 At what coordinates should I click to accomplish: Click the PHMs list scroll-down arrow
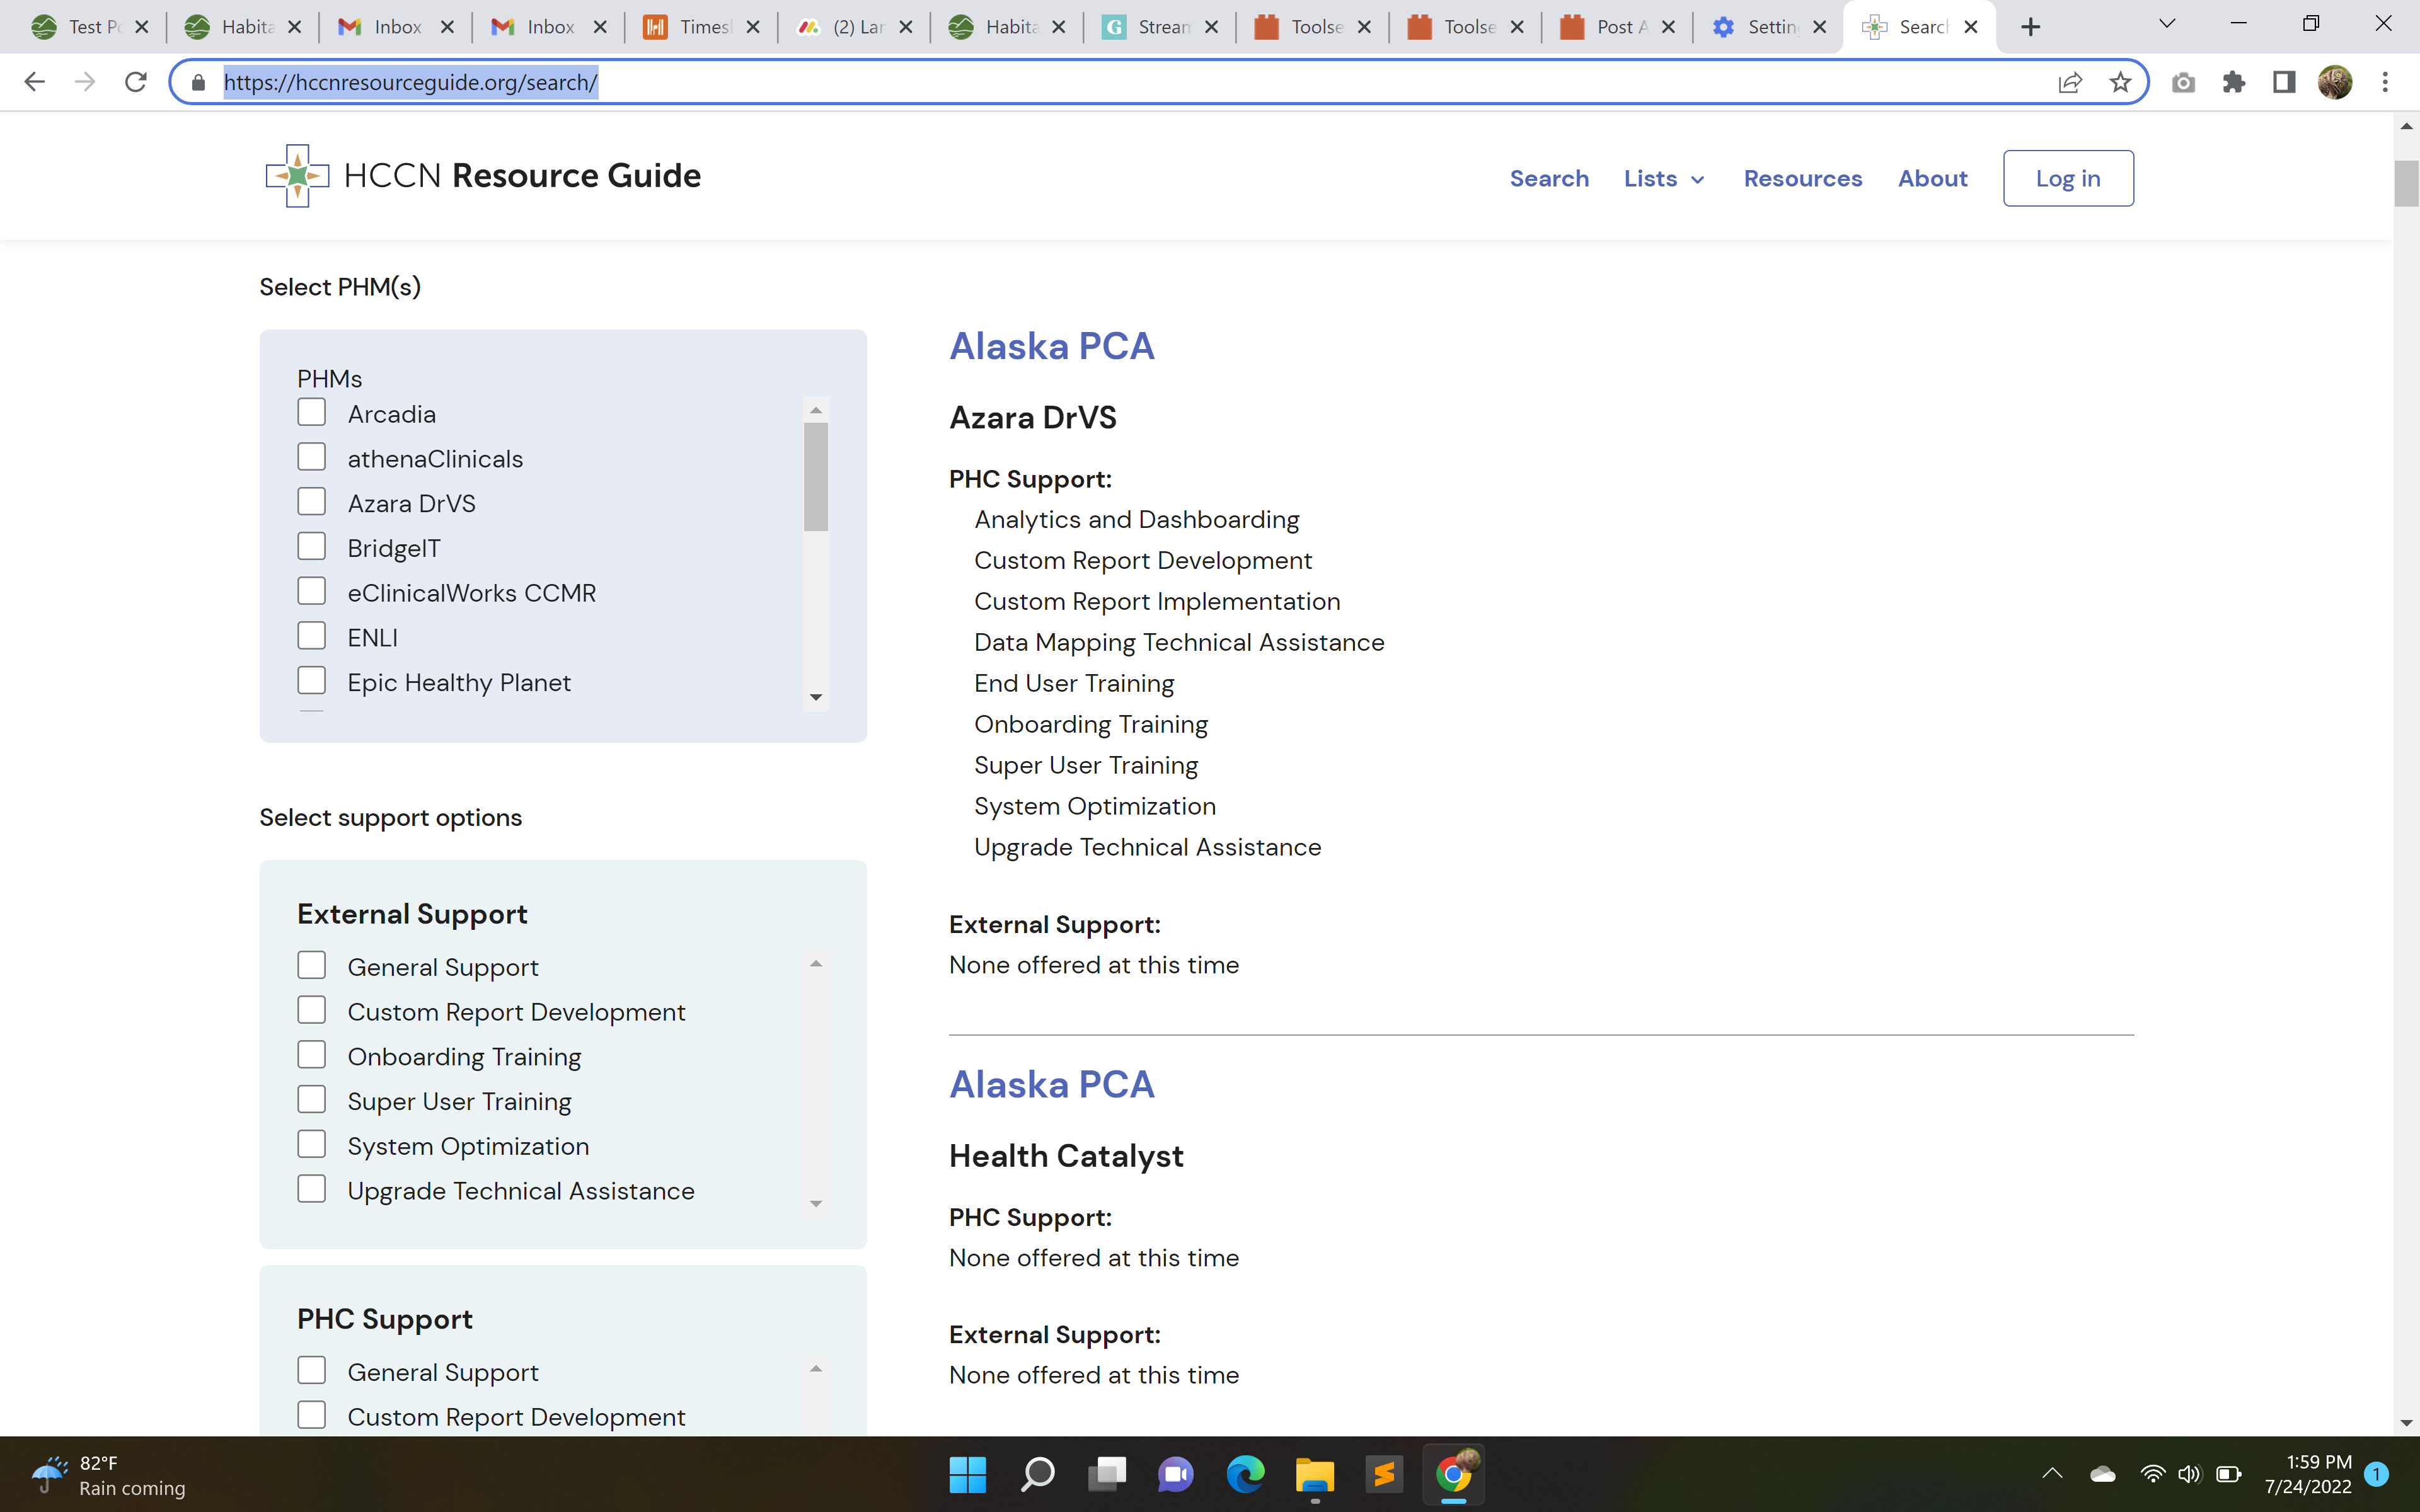click(x=816, y=697)
